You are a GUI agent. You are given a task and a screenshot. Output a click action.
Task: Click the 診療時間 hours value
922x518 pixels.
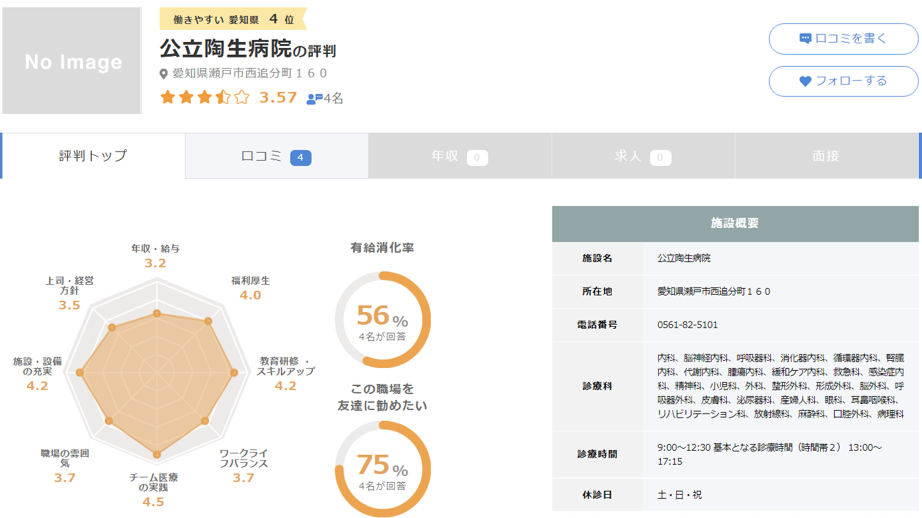click(770, 454)
